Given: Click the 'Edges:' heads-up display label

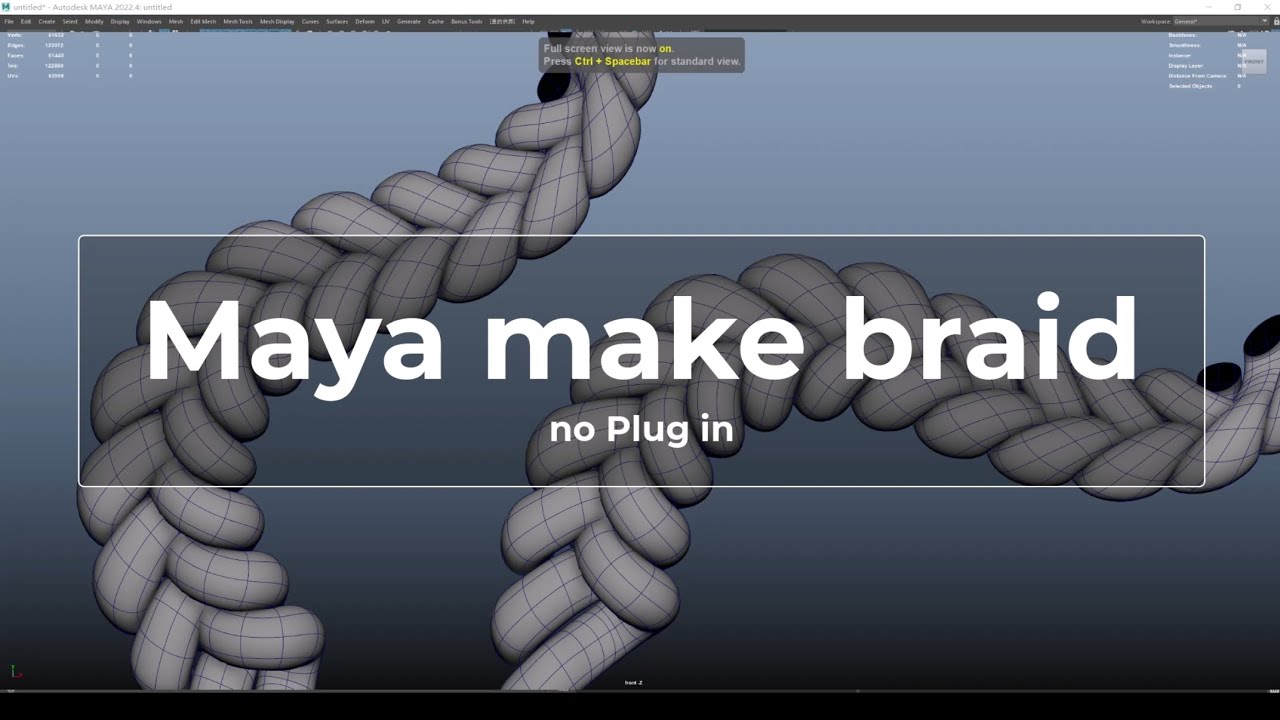Looking at the screenshot, I should [15, 45].
